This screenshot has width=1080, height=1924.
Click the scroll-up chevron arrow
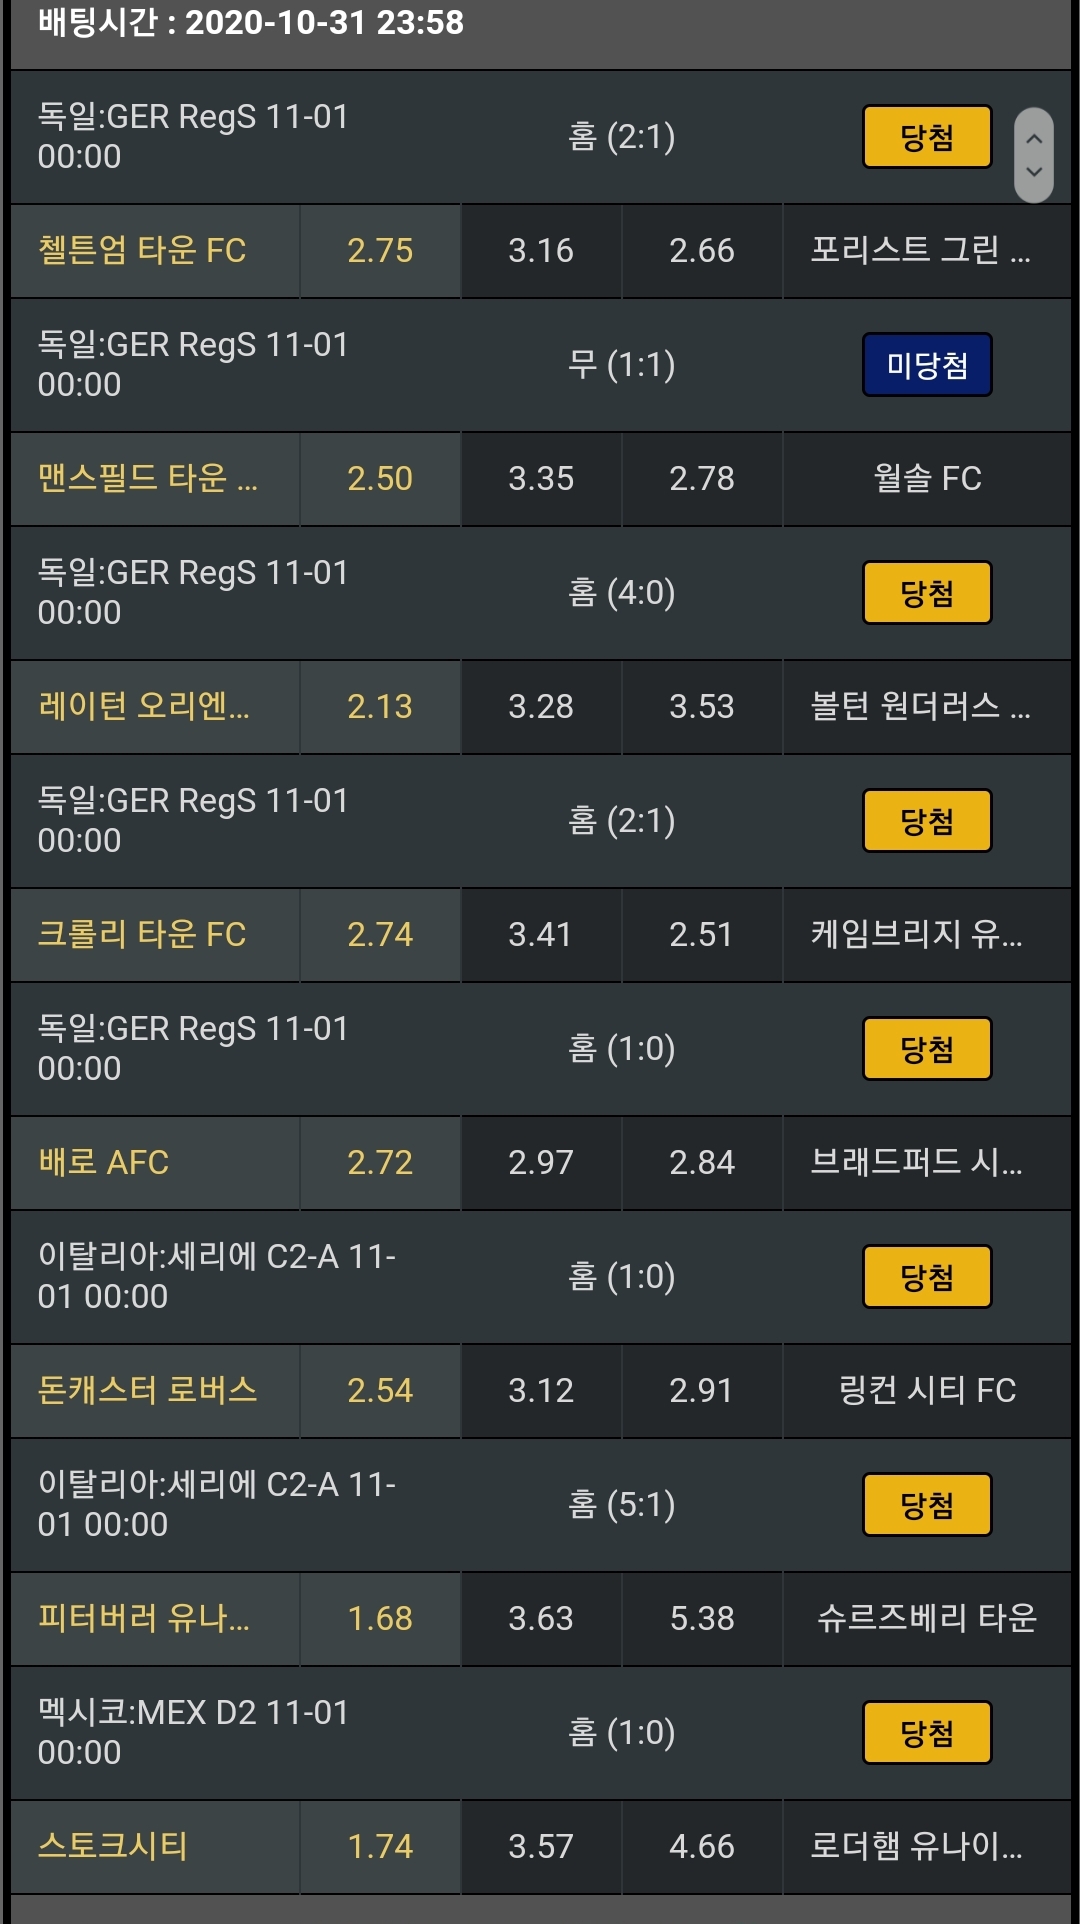[x=1034, y=139]
